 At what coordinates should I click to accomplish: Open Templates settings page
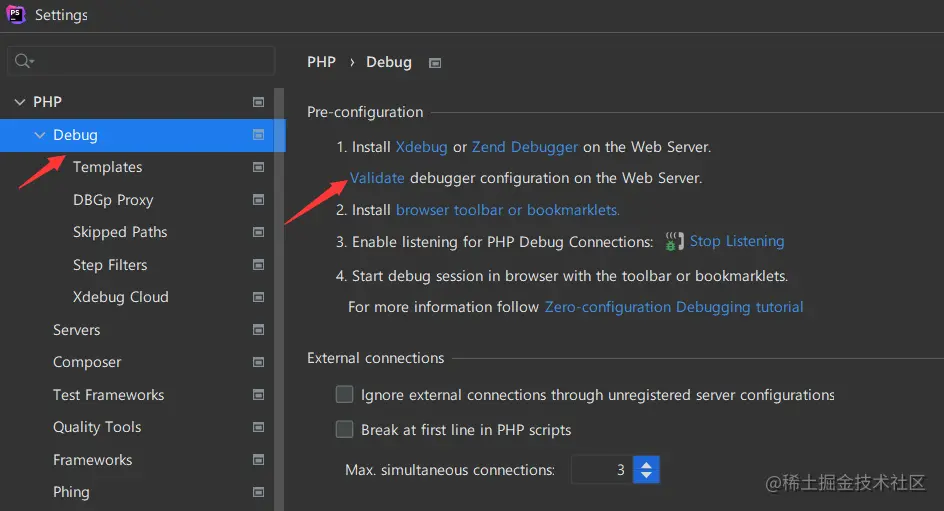point(108,167)
